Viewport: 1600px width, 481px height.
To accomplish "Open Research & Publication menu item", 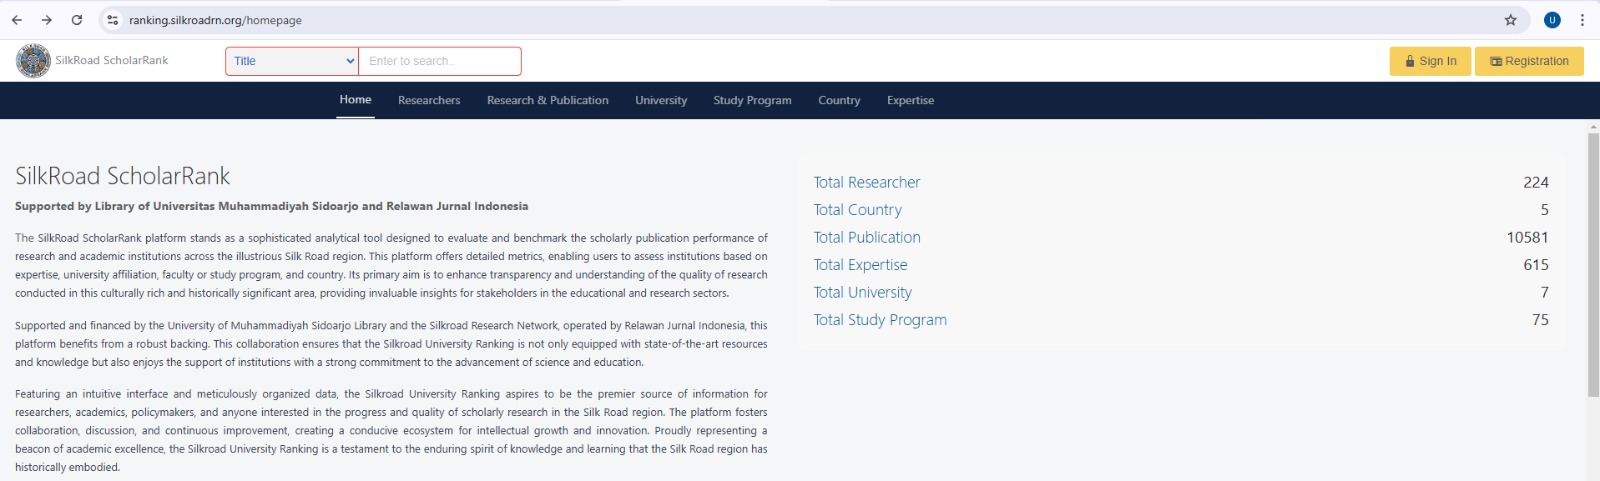I will 548,100.
